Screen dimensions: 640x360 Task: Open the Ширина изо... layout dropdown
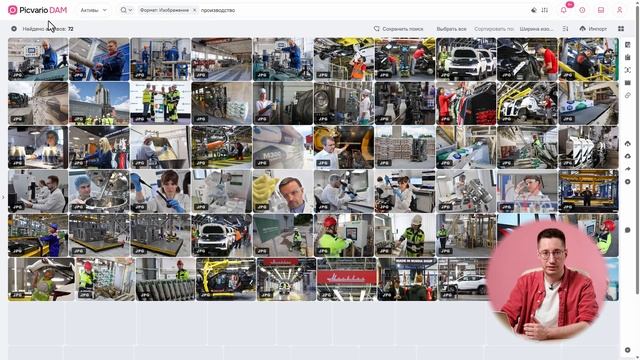pyautogui.click(x=536, y=29)
